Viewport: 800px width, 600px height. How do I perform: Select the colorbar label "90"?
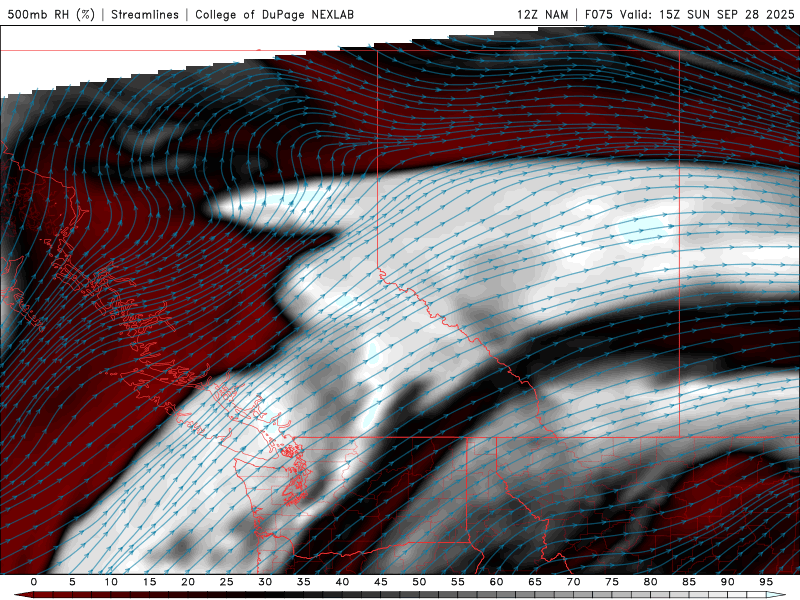pyautogui.click(x=727, y=582)
